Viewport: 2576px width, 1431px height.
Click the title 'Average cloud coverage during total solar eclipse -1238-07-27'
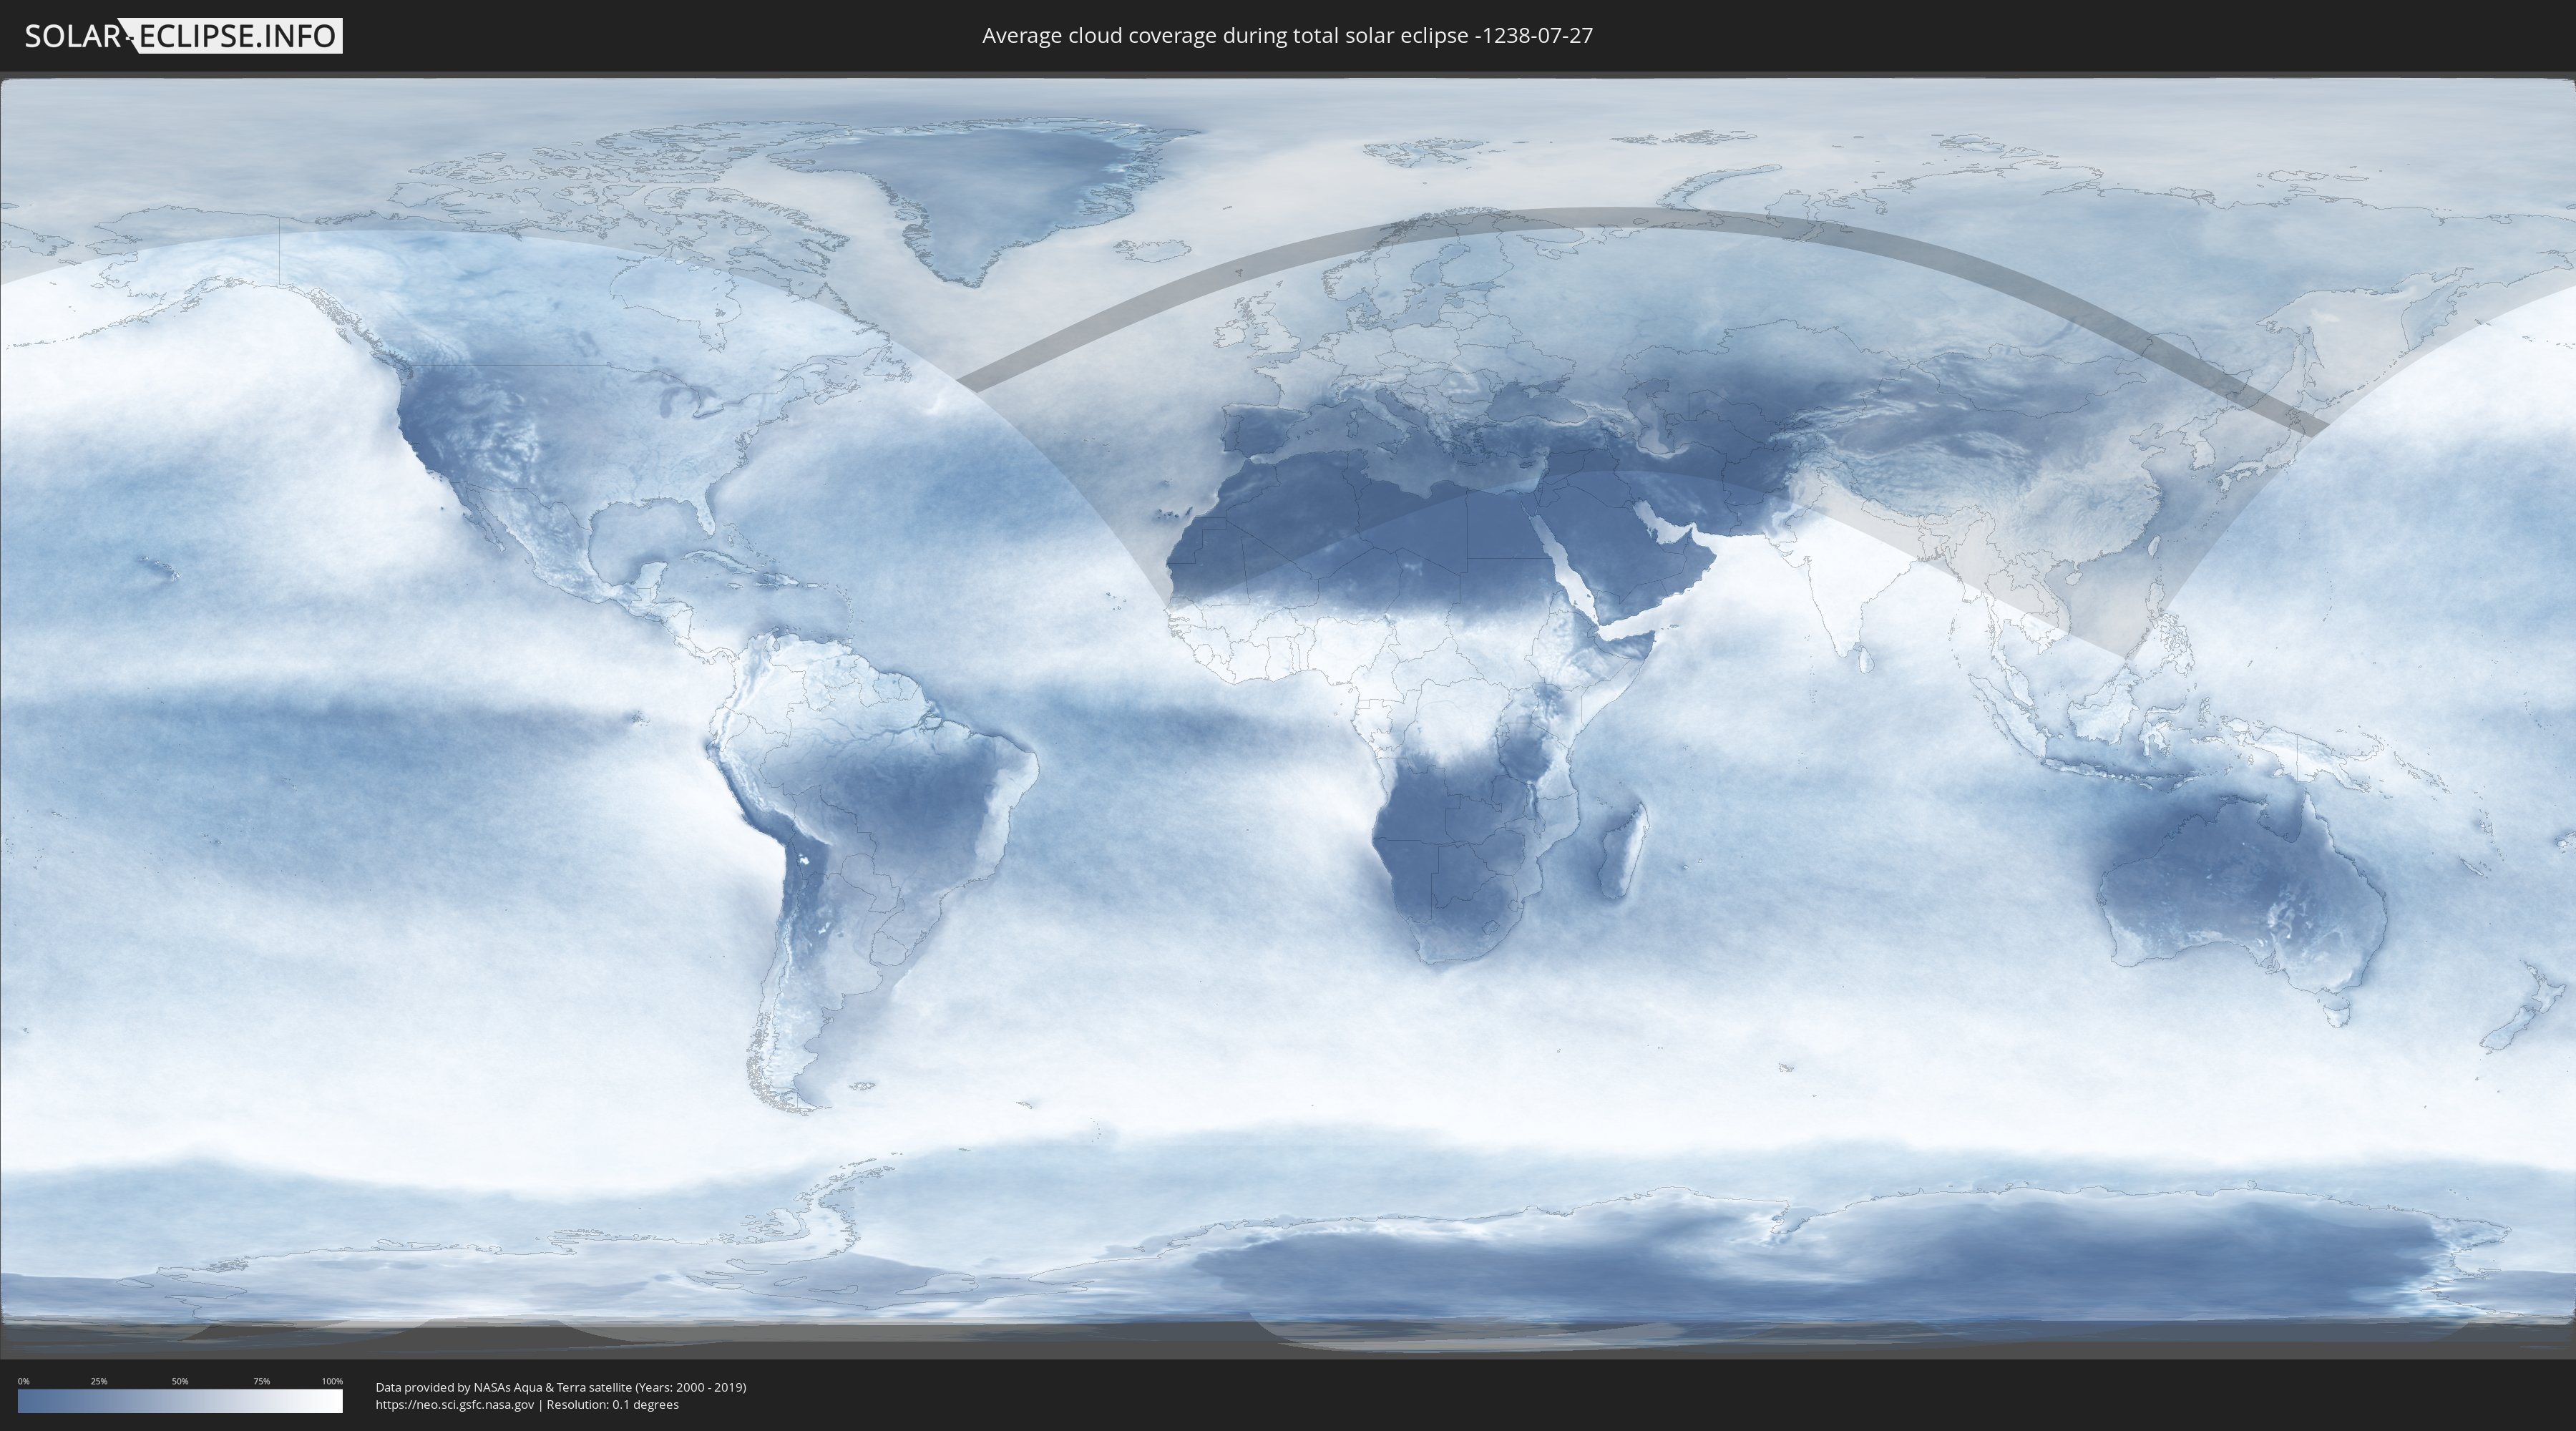[1287, 36]
